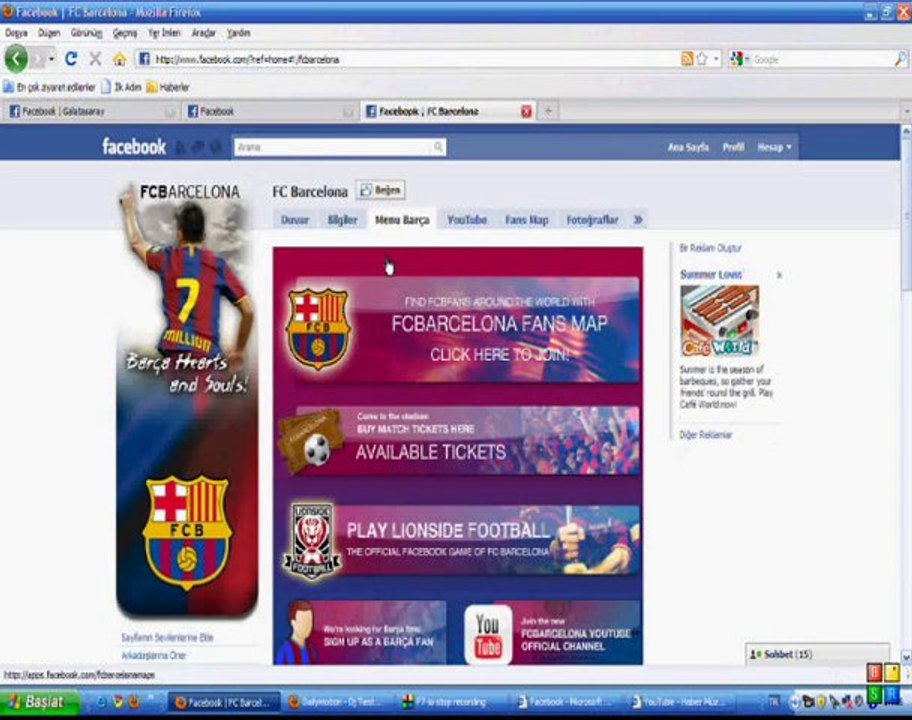Open the 'Arkadaşlarına Öner' link
912x720 pixels.
point(154,655)
